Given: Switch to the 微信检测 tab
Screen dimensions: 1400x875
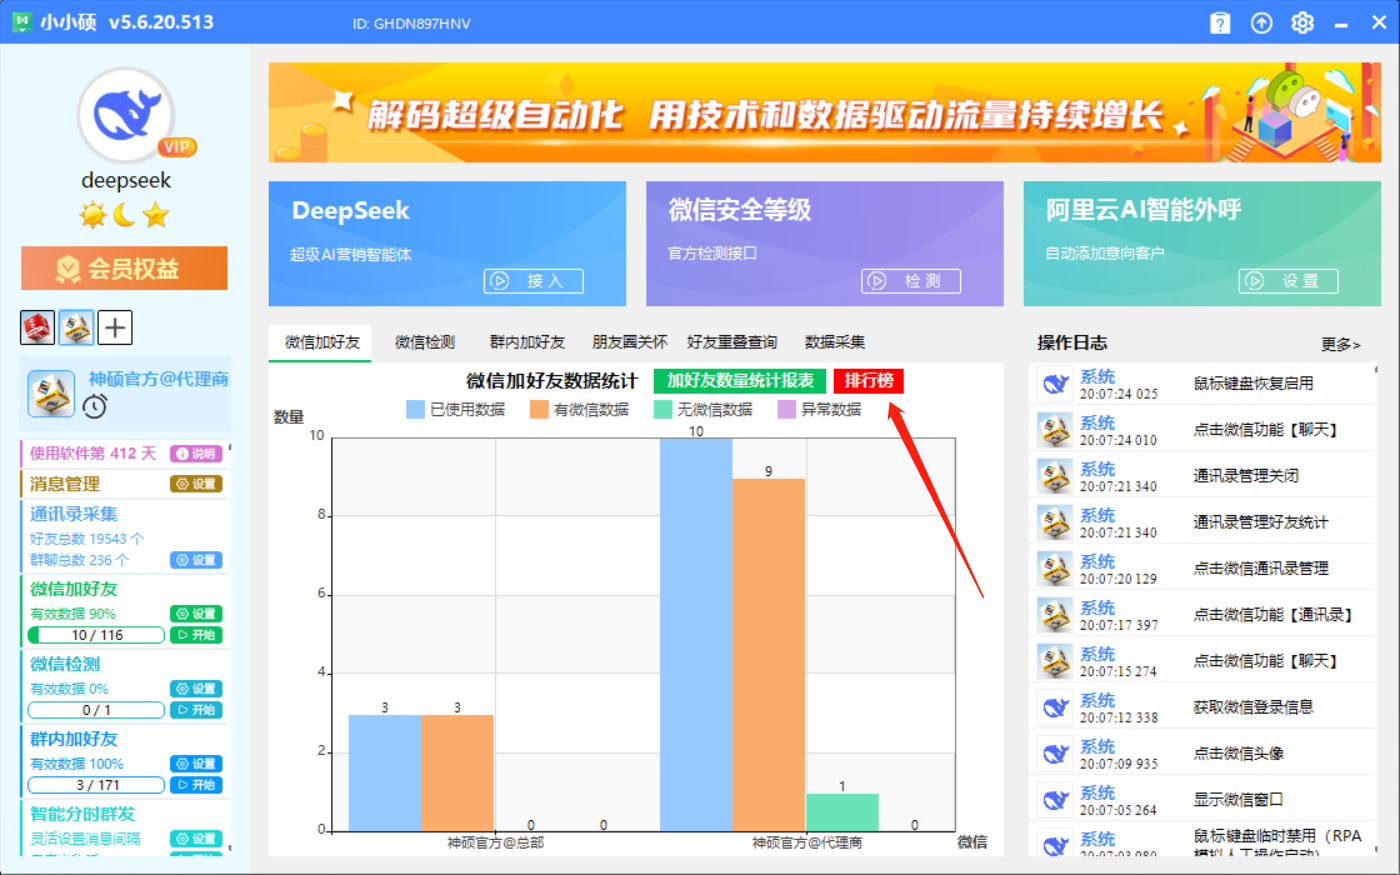Looking at the screenshot, I should coord(425,342).
